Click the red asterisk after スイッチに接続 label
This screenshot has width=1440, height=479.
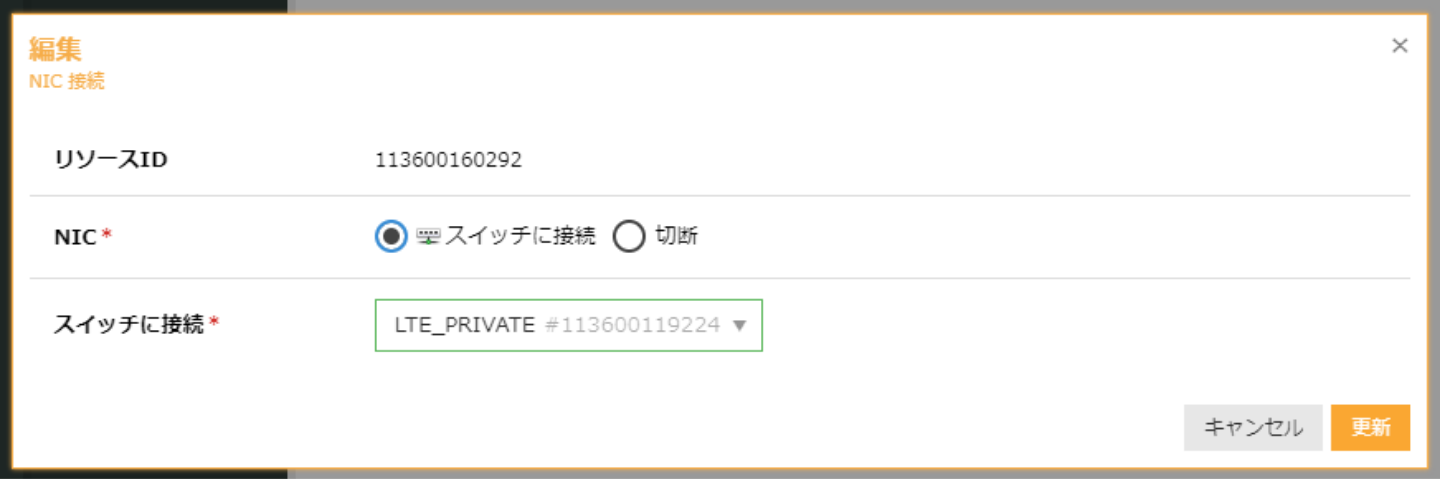pos(213,323)
